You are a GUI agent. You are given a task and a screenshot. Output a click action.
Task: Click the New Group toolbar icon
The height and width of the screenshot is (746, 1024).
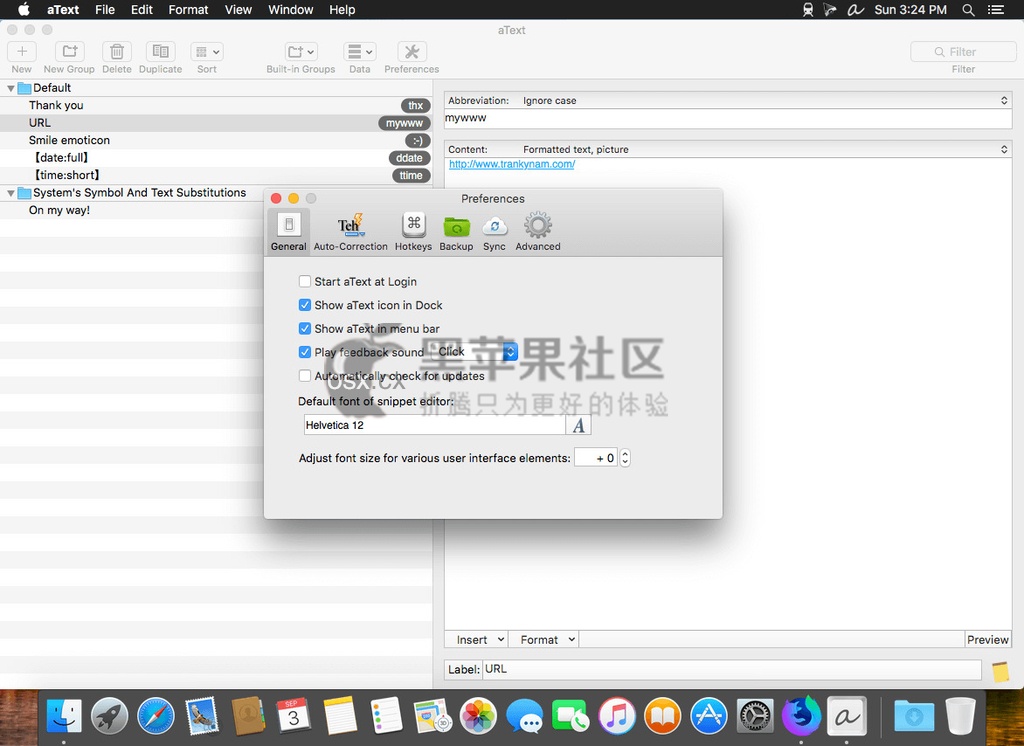click(x=69, y=52)
